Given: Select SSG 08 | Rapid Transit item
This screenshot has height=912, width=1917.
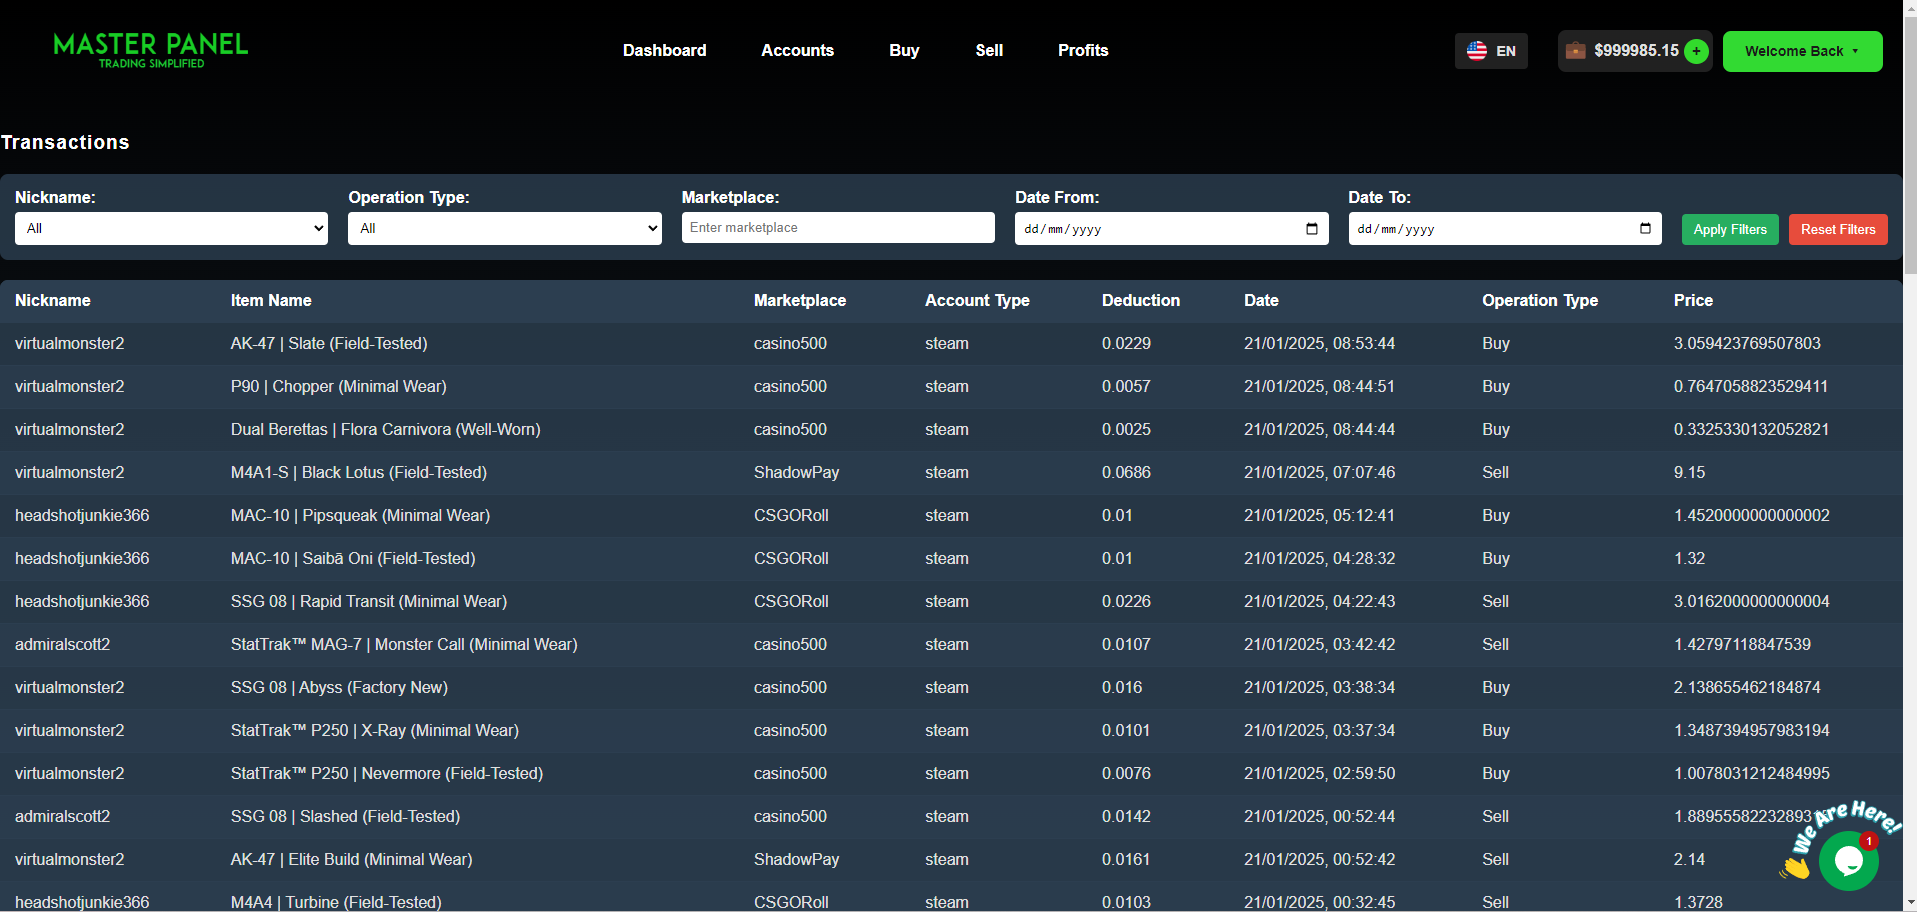Looking at the screenshot, I should 369,601.
